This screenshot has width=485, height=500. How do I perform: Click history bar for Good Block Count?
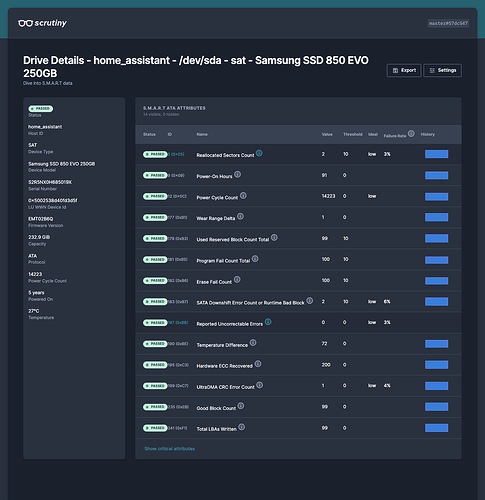436,407
